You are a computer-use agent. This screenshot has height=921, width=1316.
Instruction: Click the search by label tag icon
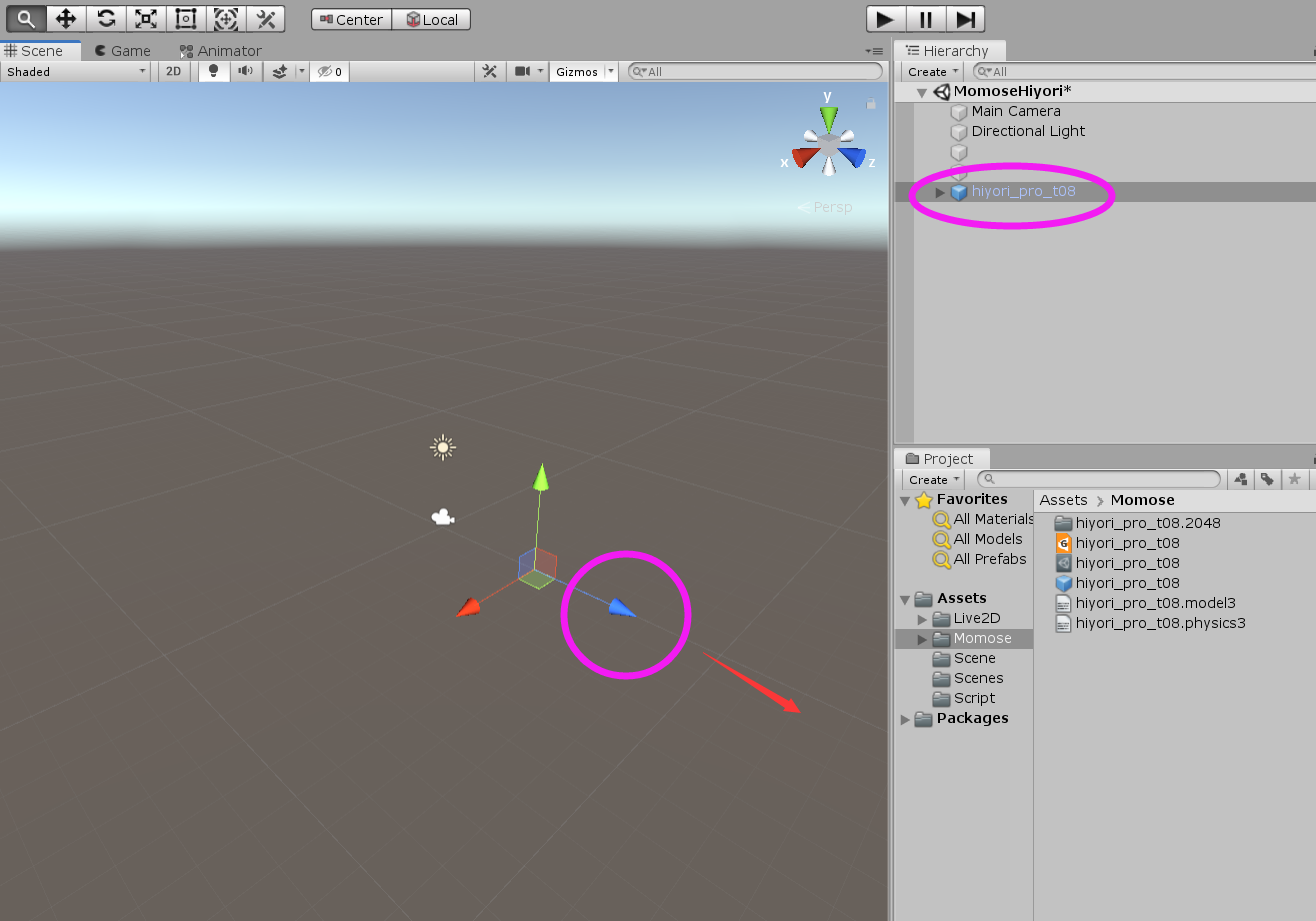click(1267, 480)
